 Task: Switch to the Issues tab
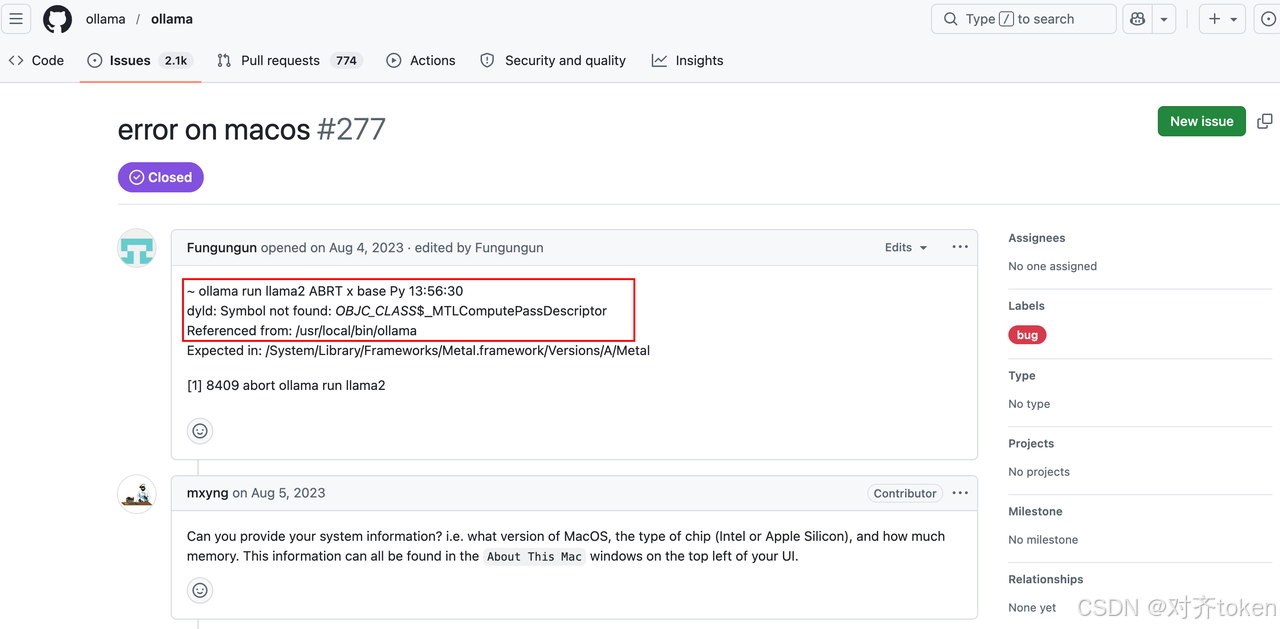pyautogui.click(x=139, y=60)
